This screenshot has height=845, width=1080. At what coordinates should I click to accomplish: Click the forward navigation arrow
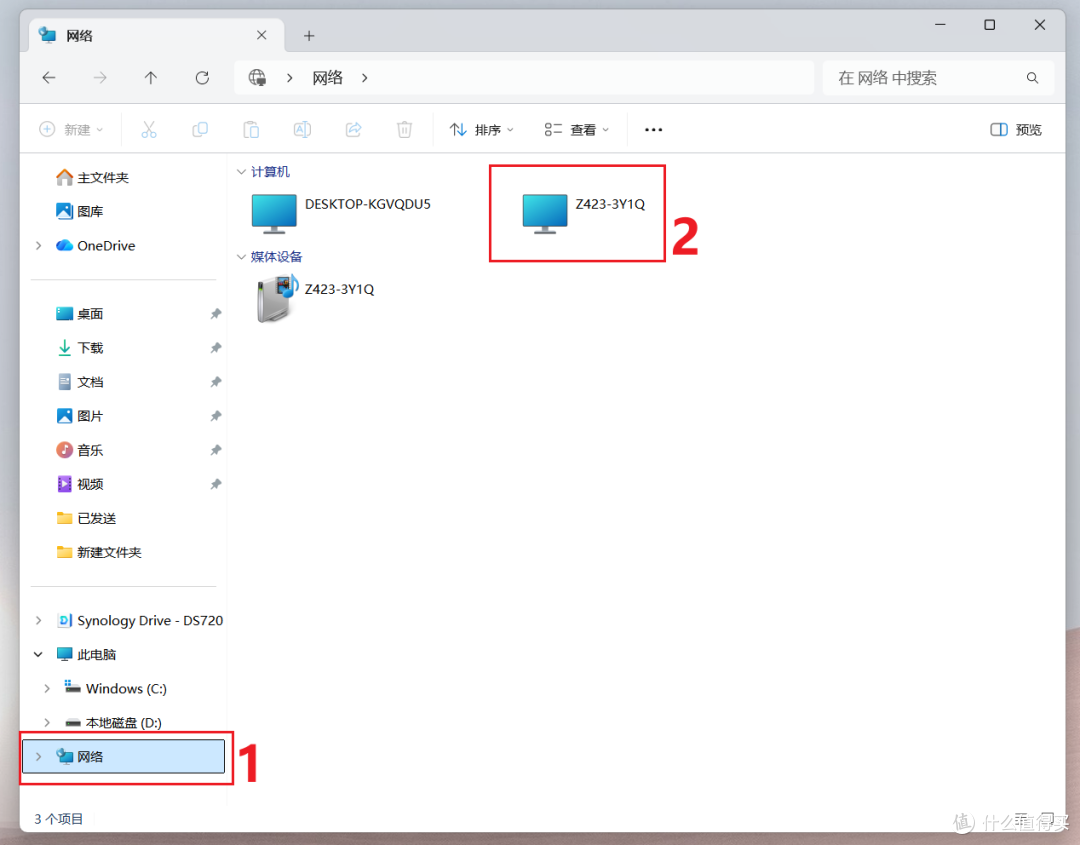pos(100,78)
